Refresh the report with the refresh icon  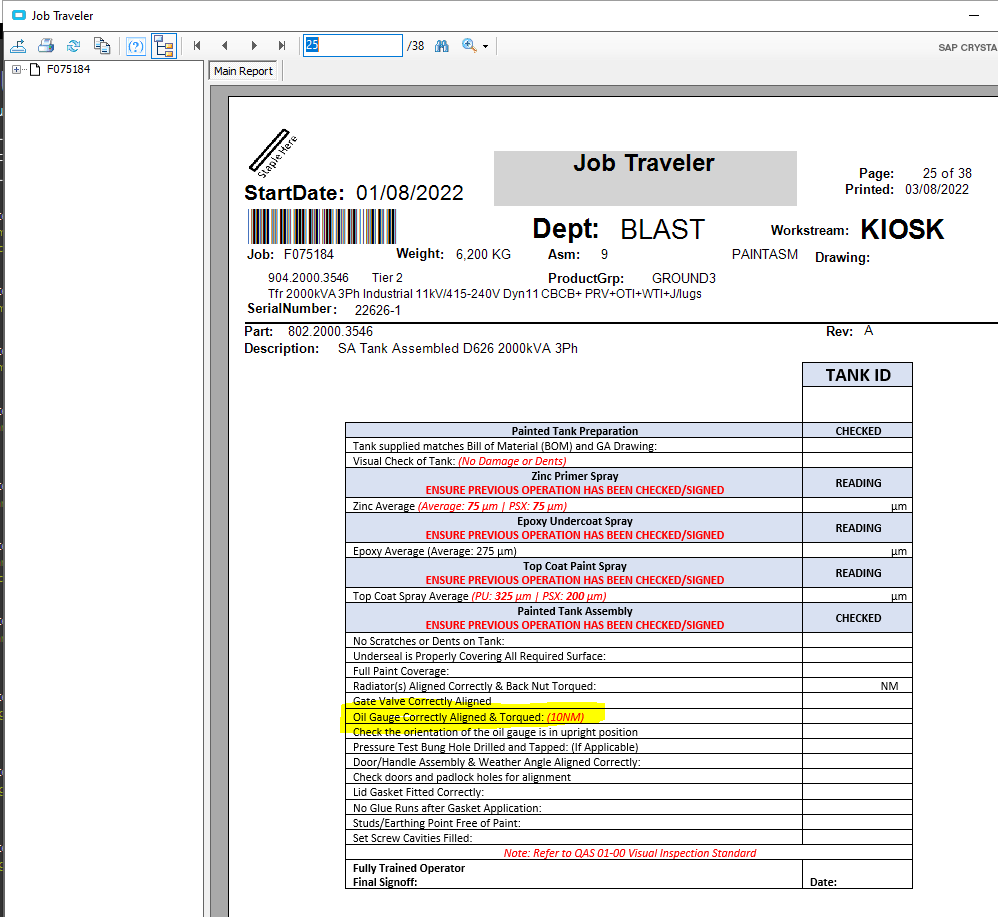coord(74,46)
